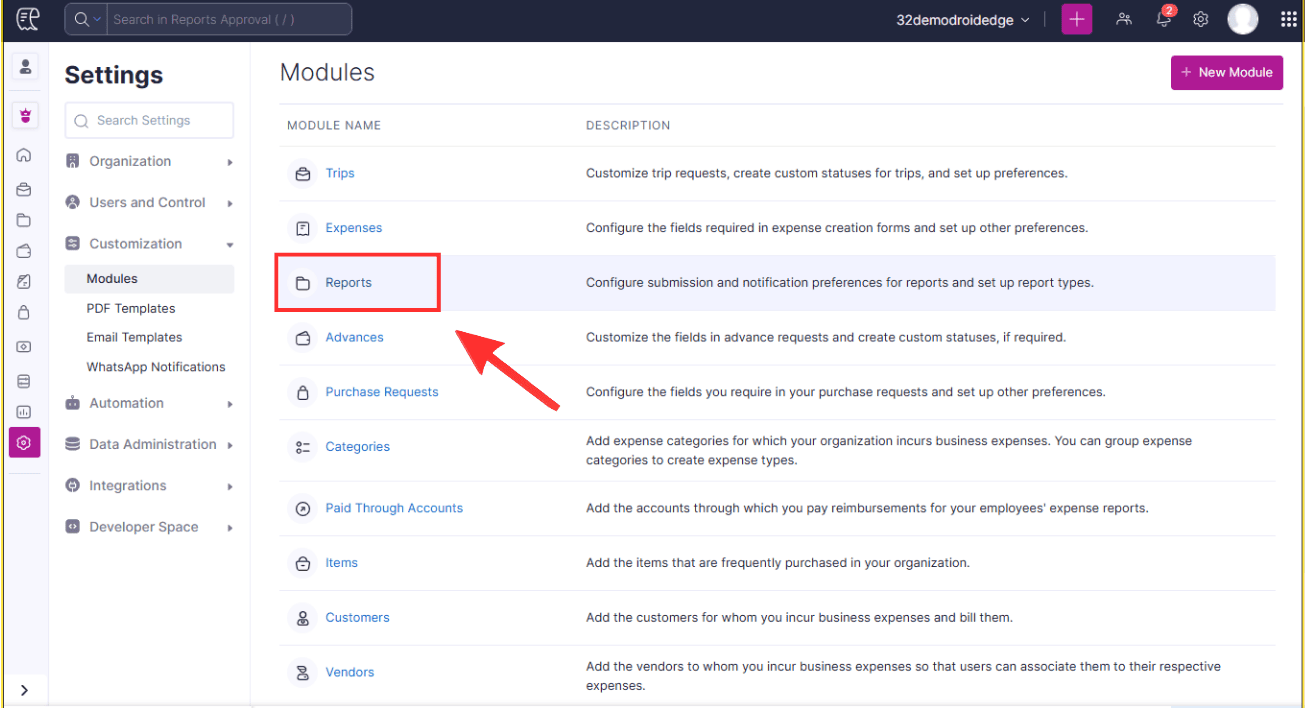Open the notifications bell icon
This screenshot has height=708, width=1305.
click(x=1163, y=19)
